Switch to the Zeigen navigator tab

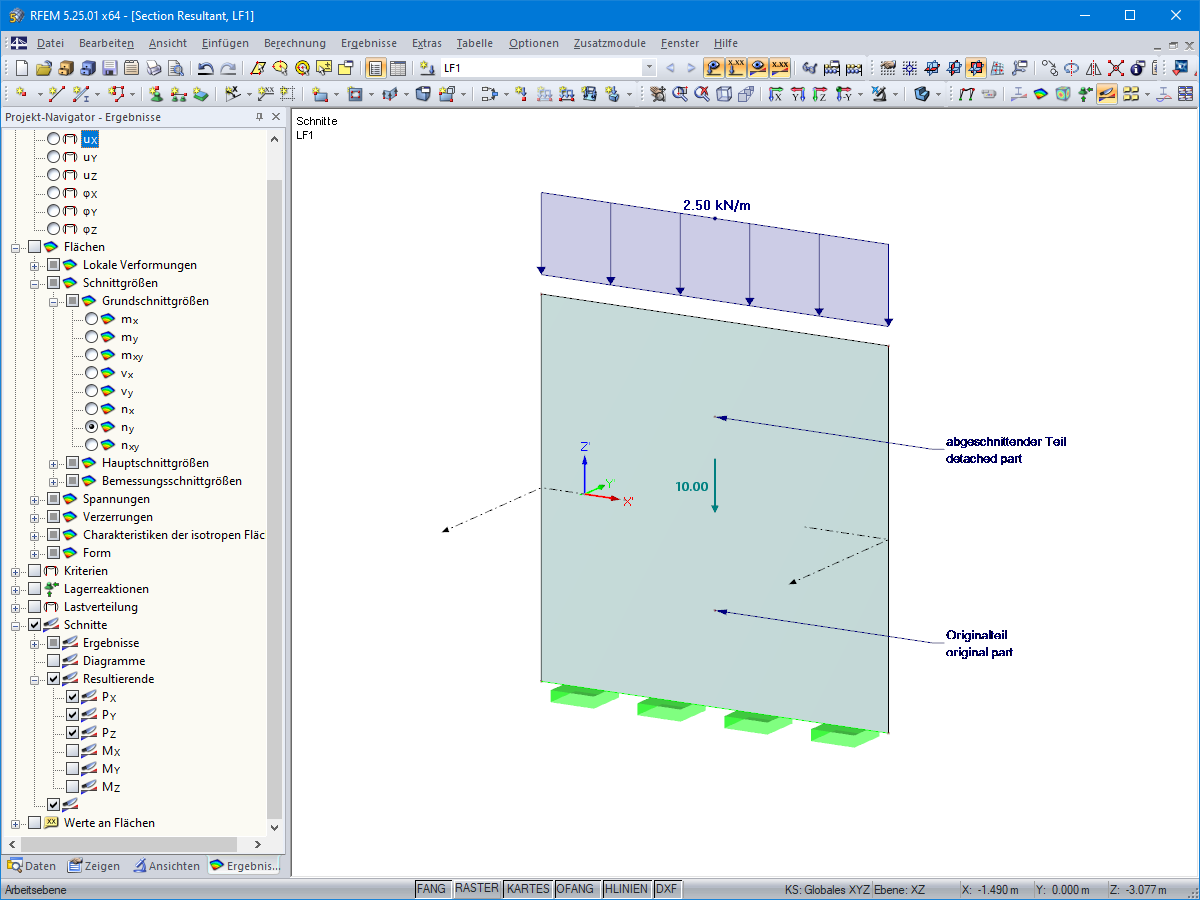pos(94,866)
